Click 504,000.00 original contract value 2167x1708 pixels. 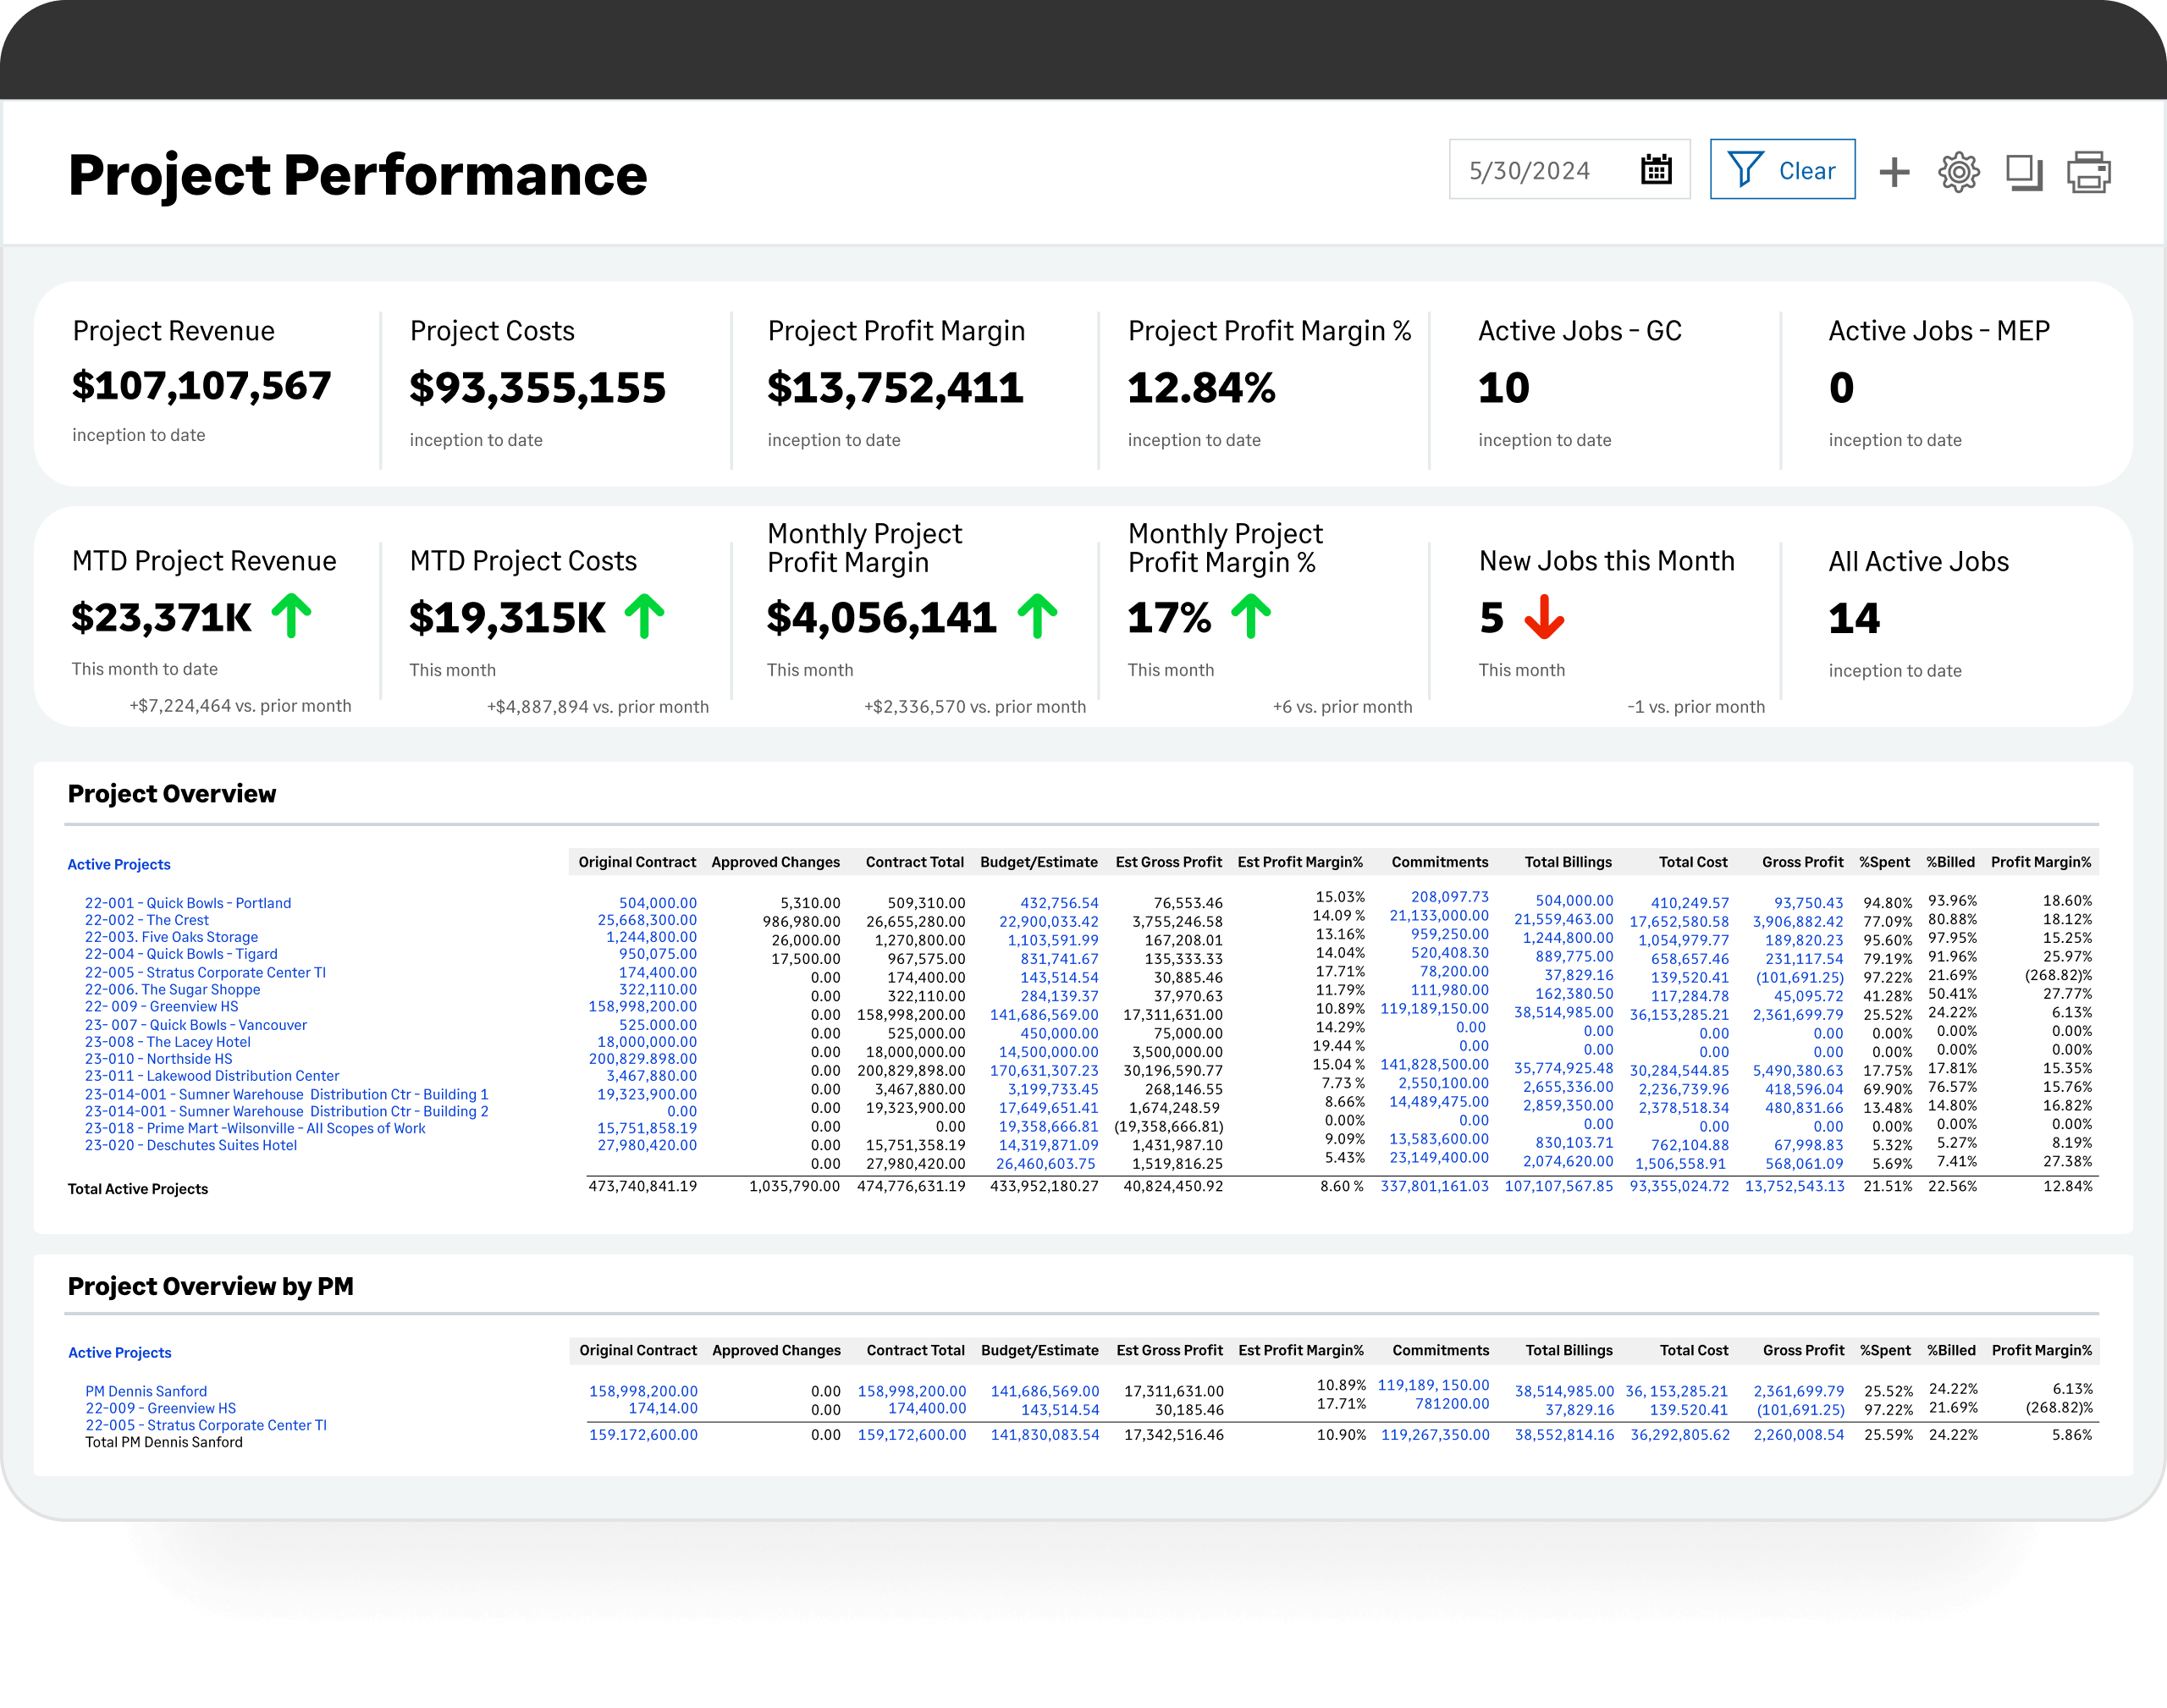(x=658, y=903)
